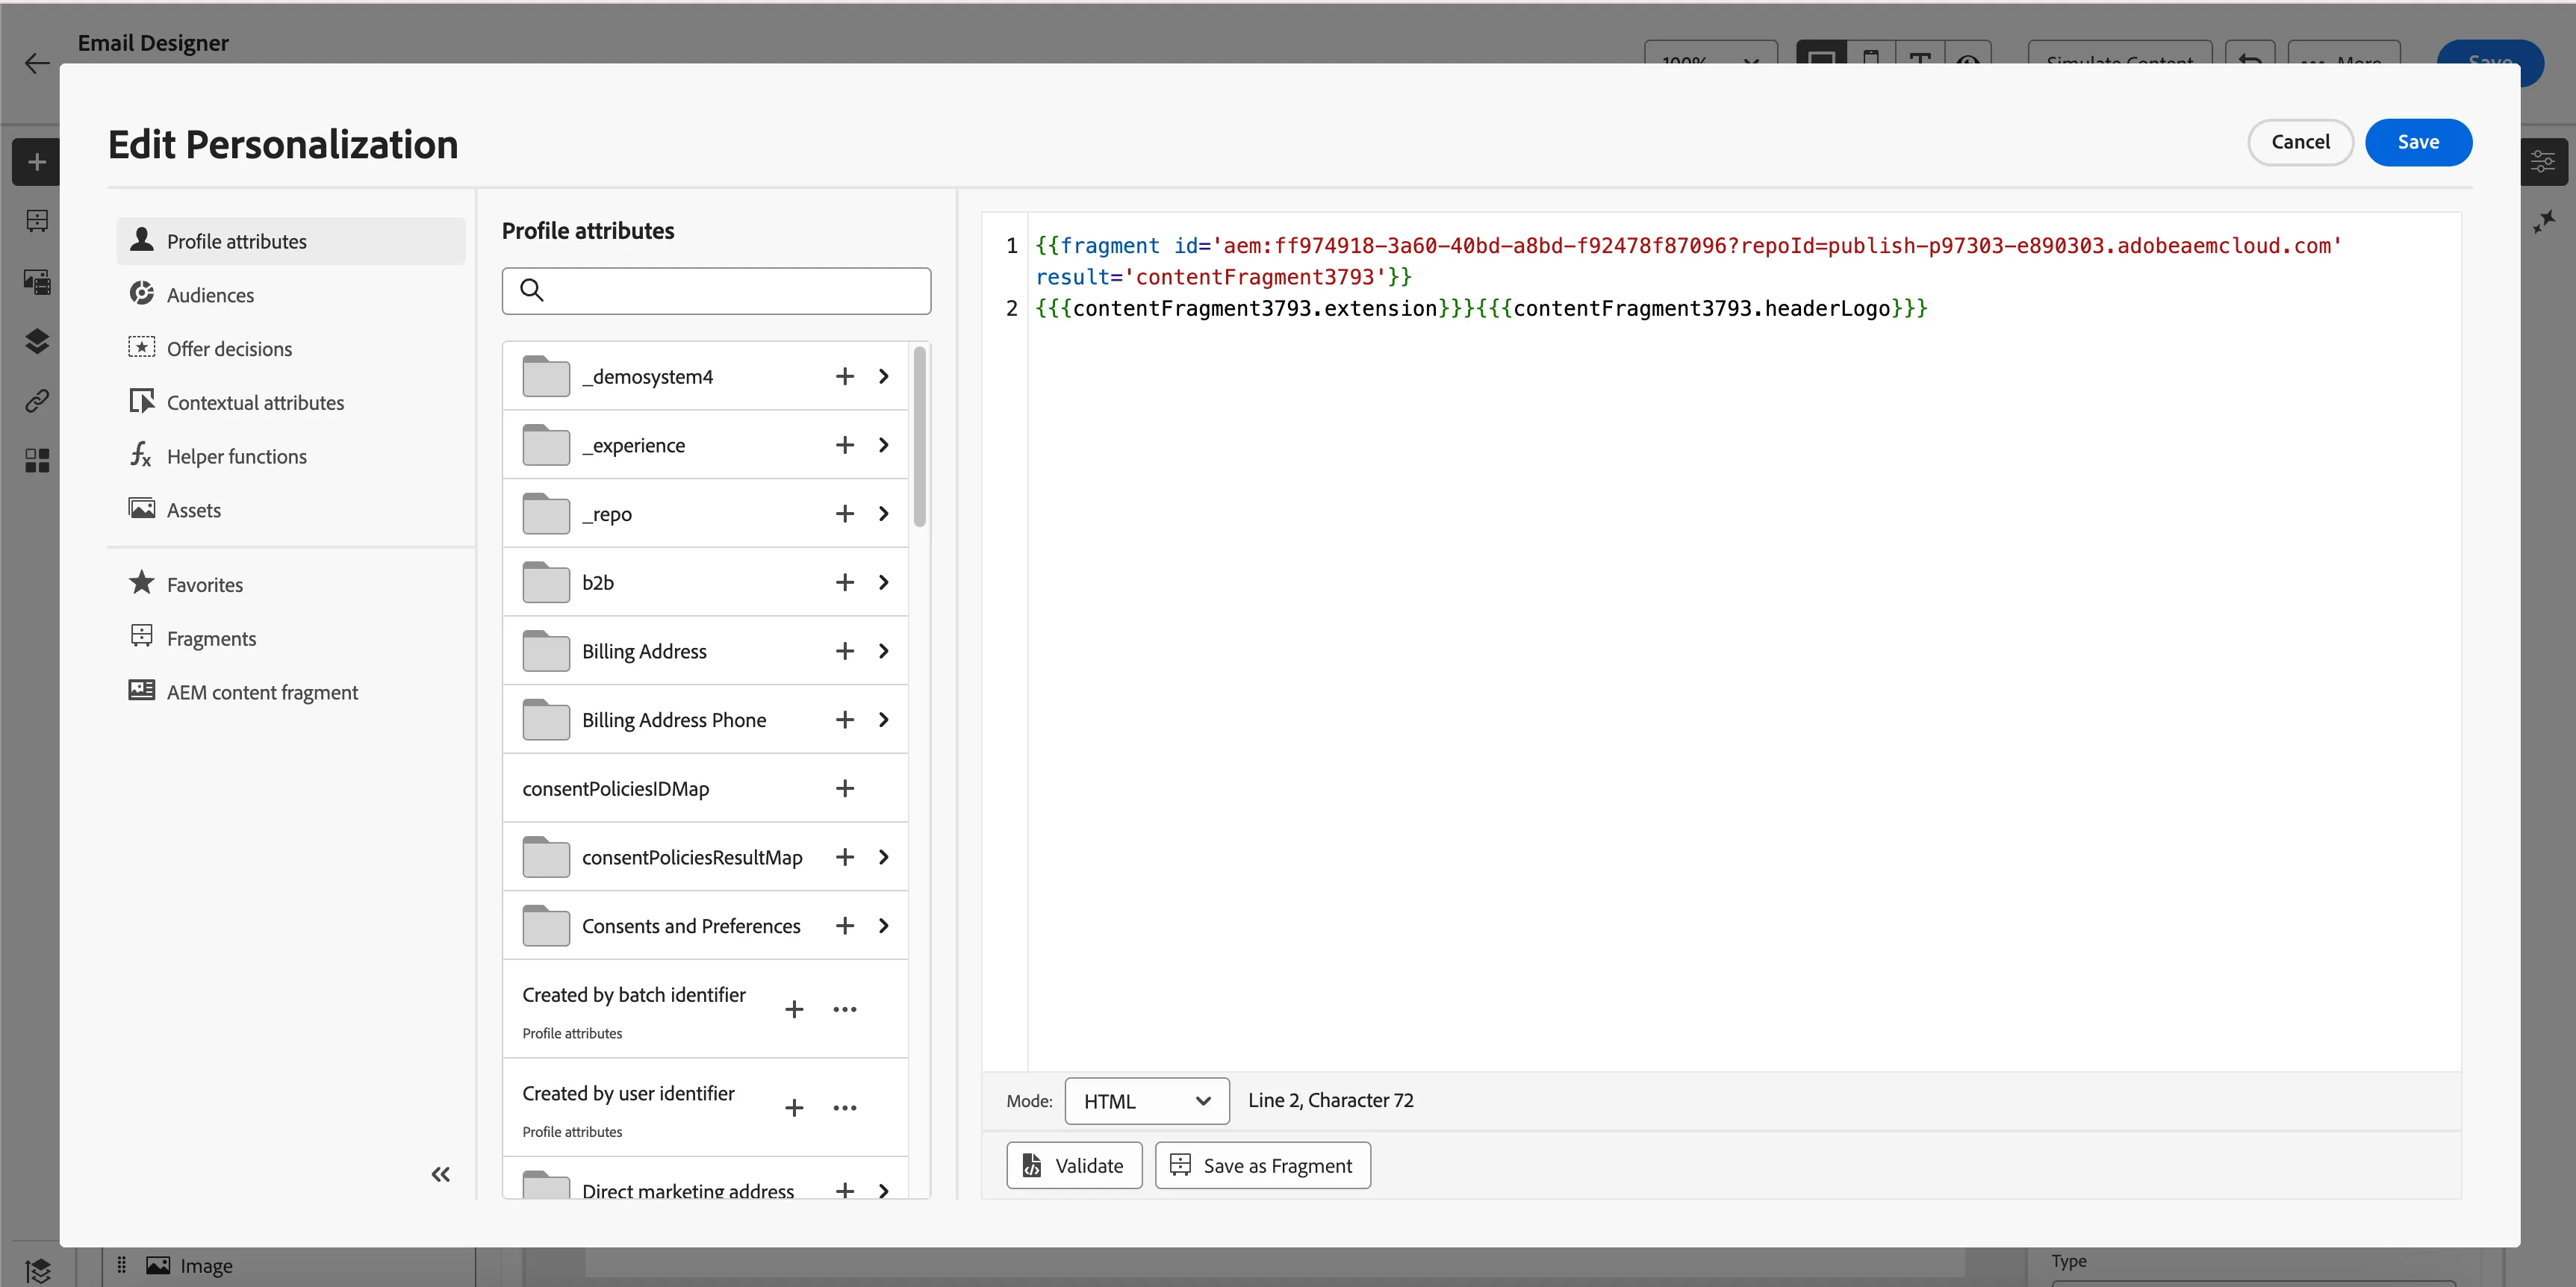Click line 2 in the code editor
The image size is (2576, 1287).
pyautogui.click(x=1481, y=309)
